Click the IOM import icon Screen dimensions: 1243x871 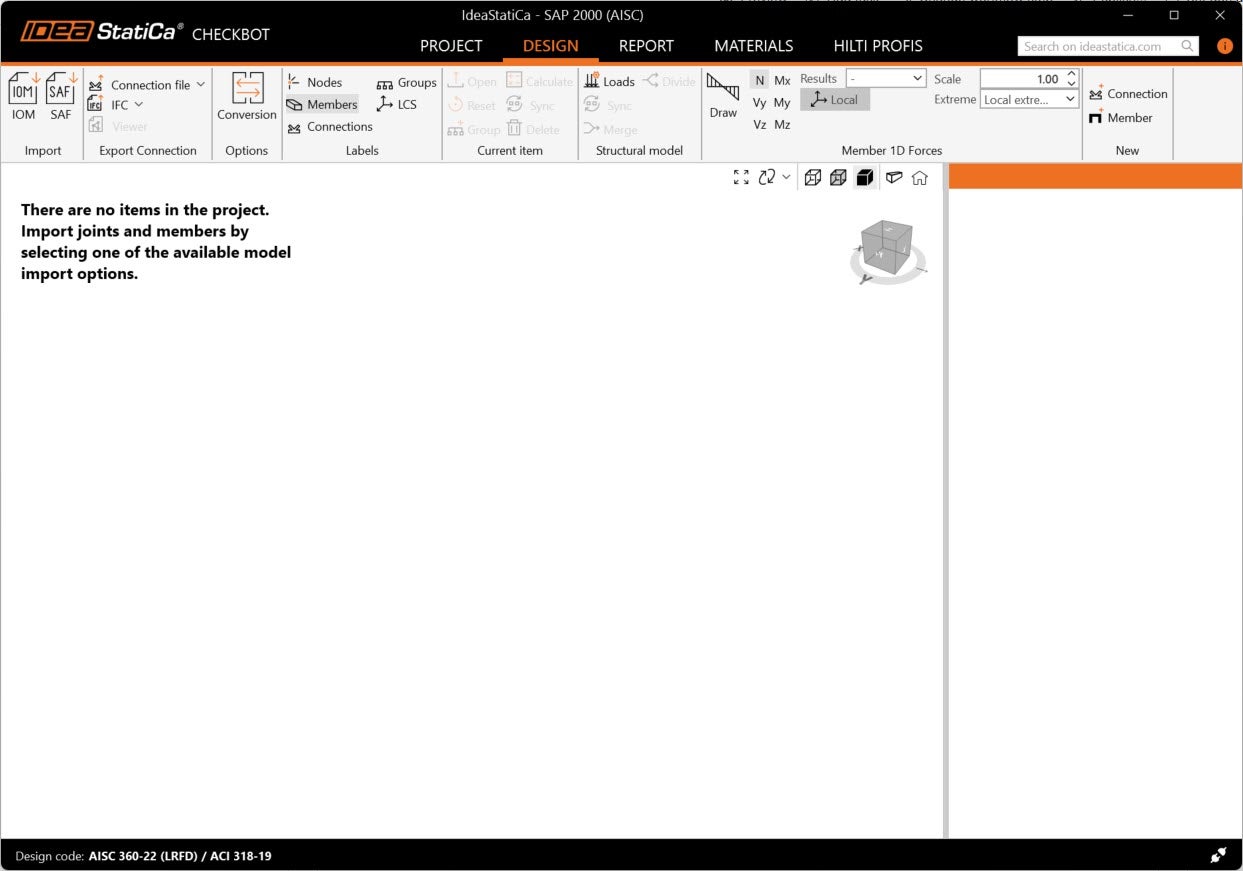point(23,90)
